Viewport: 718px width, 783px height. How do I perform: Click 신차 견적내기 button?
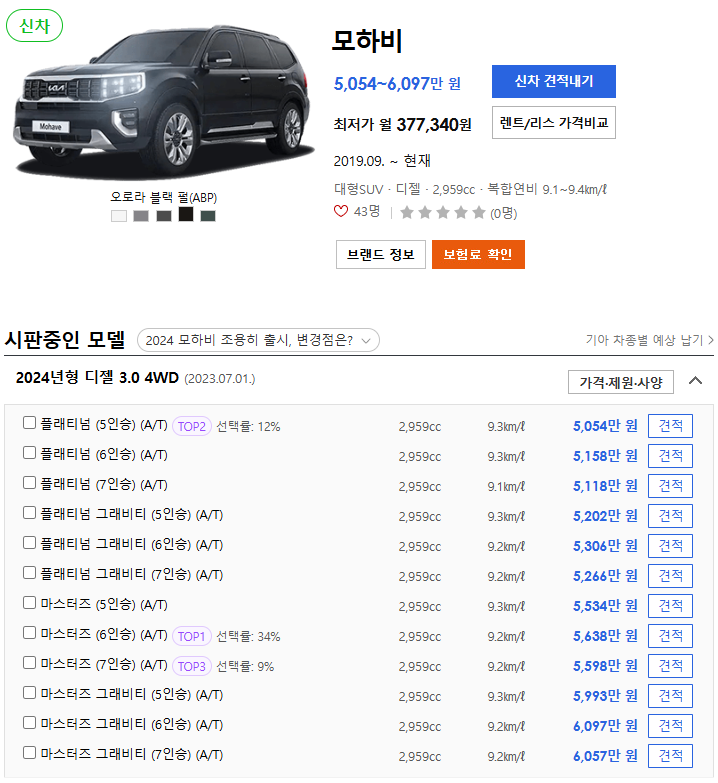554,81
